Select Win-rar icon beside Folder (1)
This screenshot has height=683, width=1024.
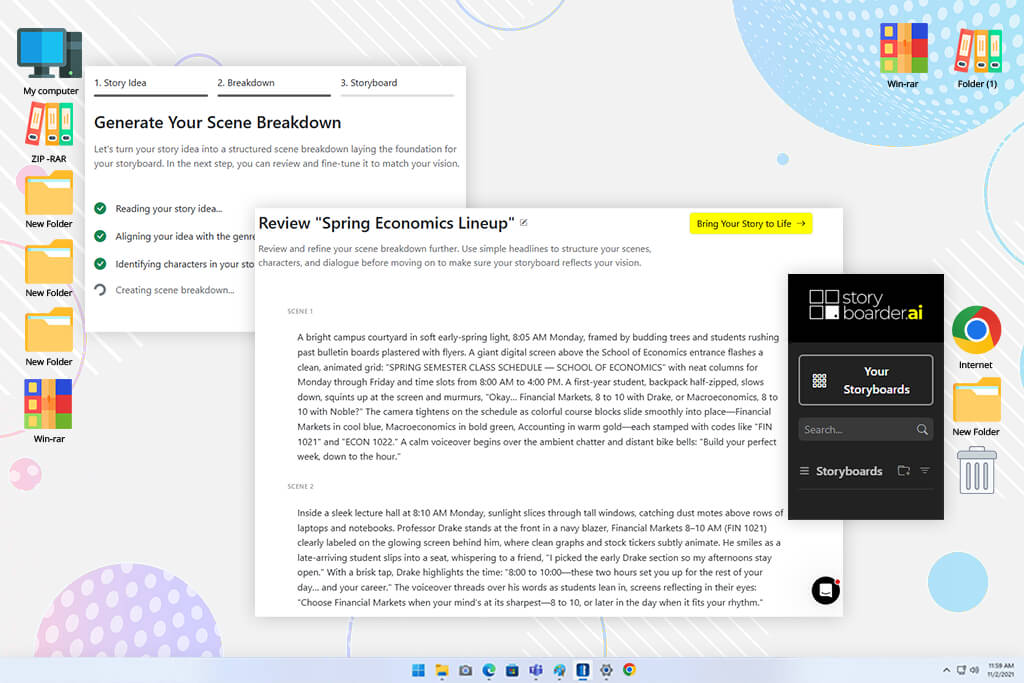coord(903,56)
